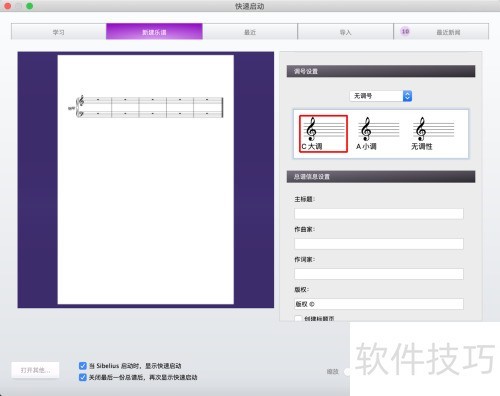Click the 总谱信息设置 section header
The width and height of the screenshot is (500, 396).
[381, 176]
